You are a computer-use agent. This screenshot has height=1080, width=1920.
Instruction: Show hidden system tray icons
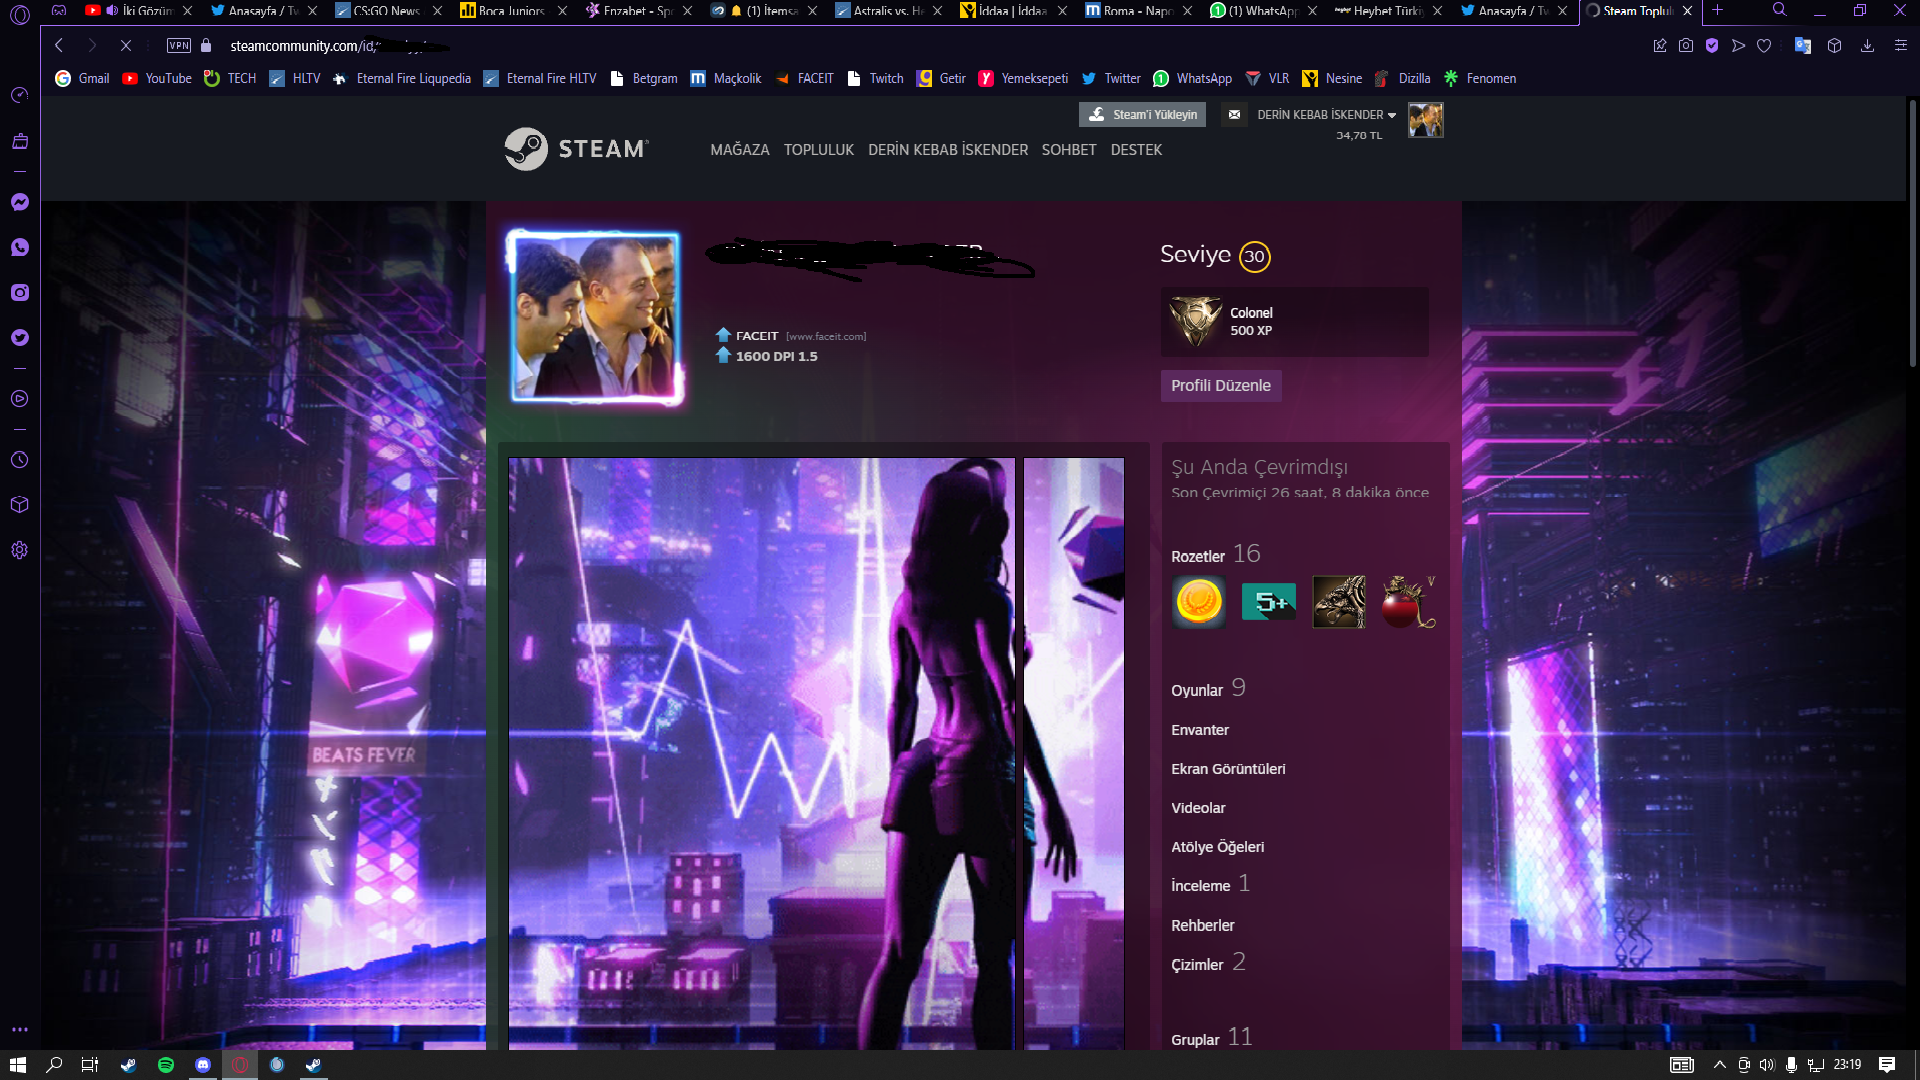point(1719,1065)
